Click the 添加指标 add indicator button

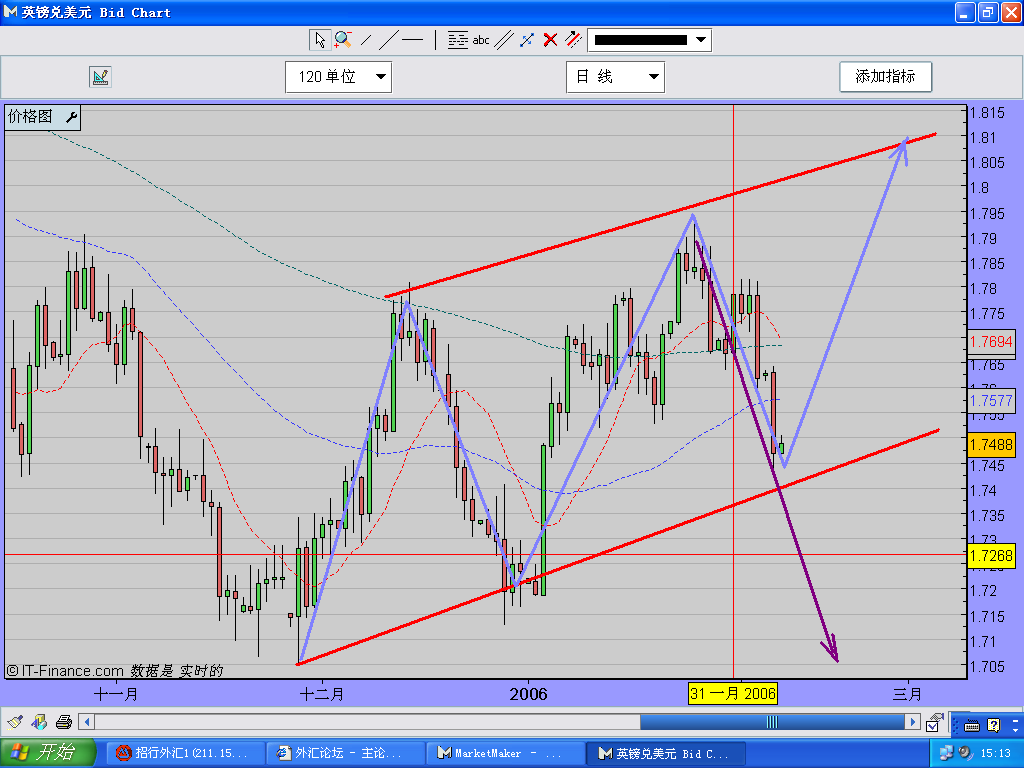886,77
